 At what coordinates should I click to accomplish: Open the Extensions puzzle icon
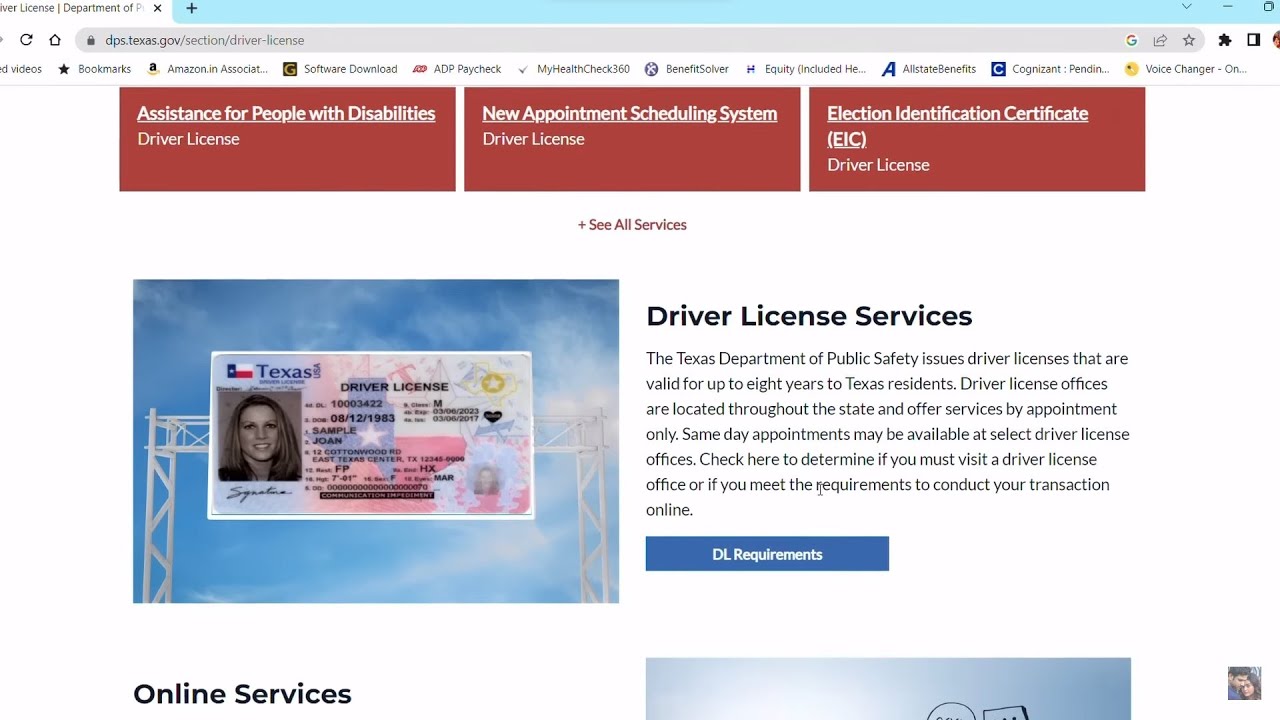coord(1225,40)
